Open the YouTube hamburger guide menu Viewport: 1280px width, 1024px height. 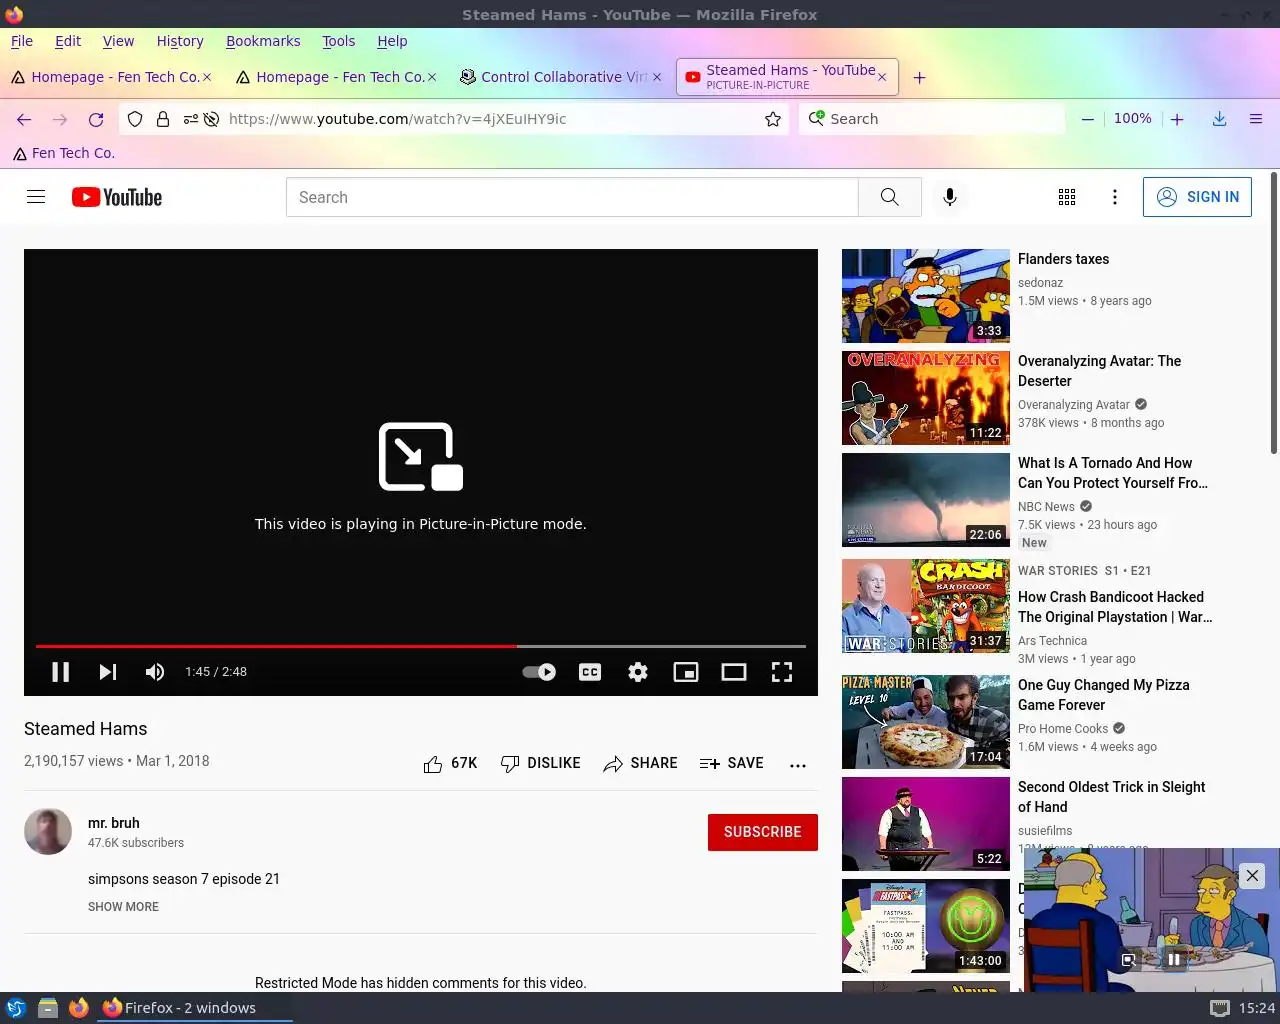coord(36,197)
